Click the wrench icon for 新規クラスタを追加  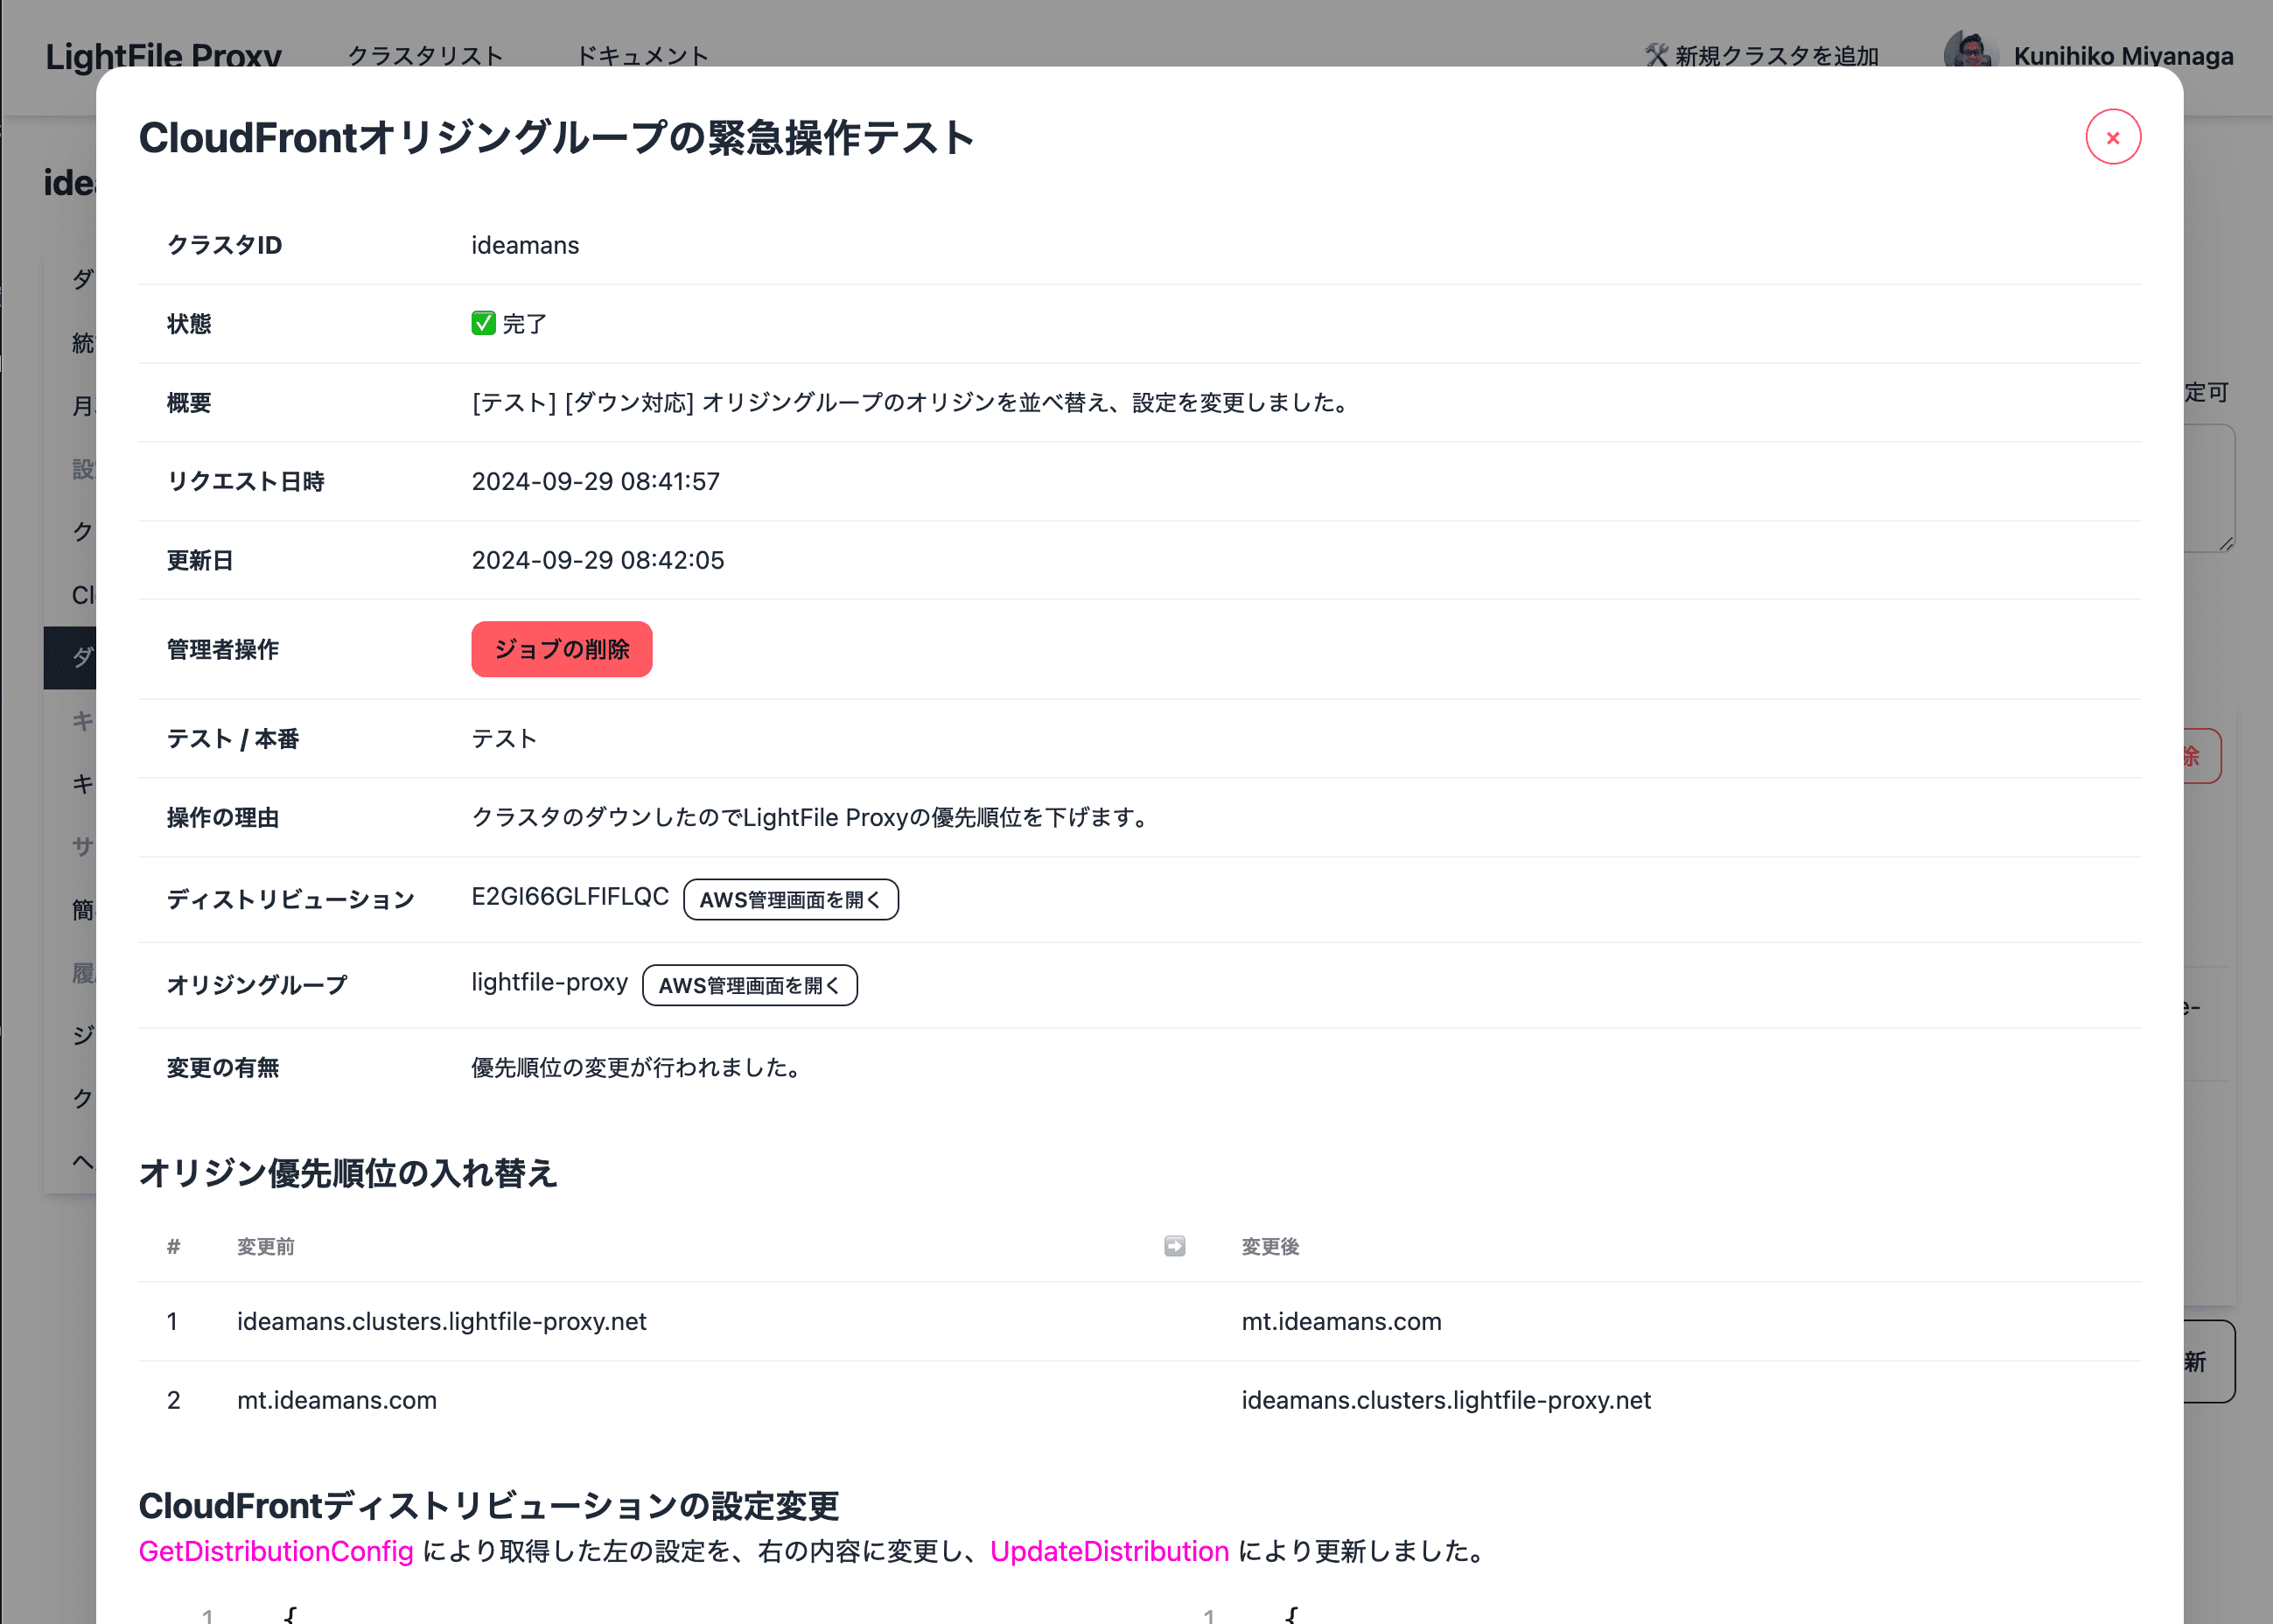click(1655, 56)
